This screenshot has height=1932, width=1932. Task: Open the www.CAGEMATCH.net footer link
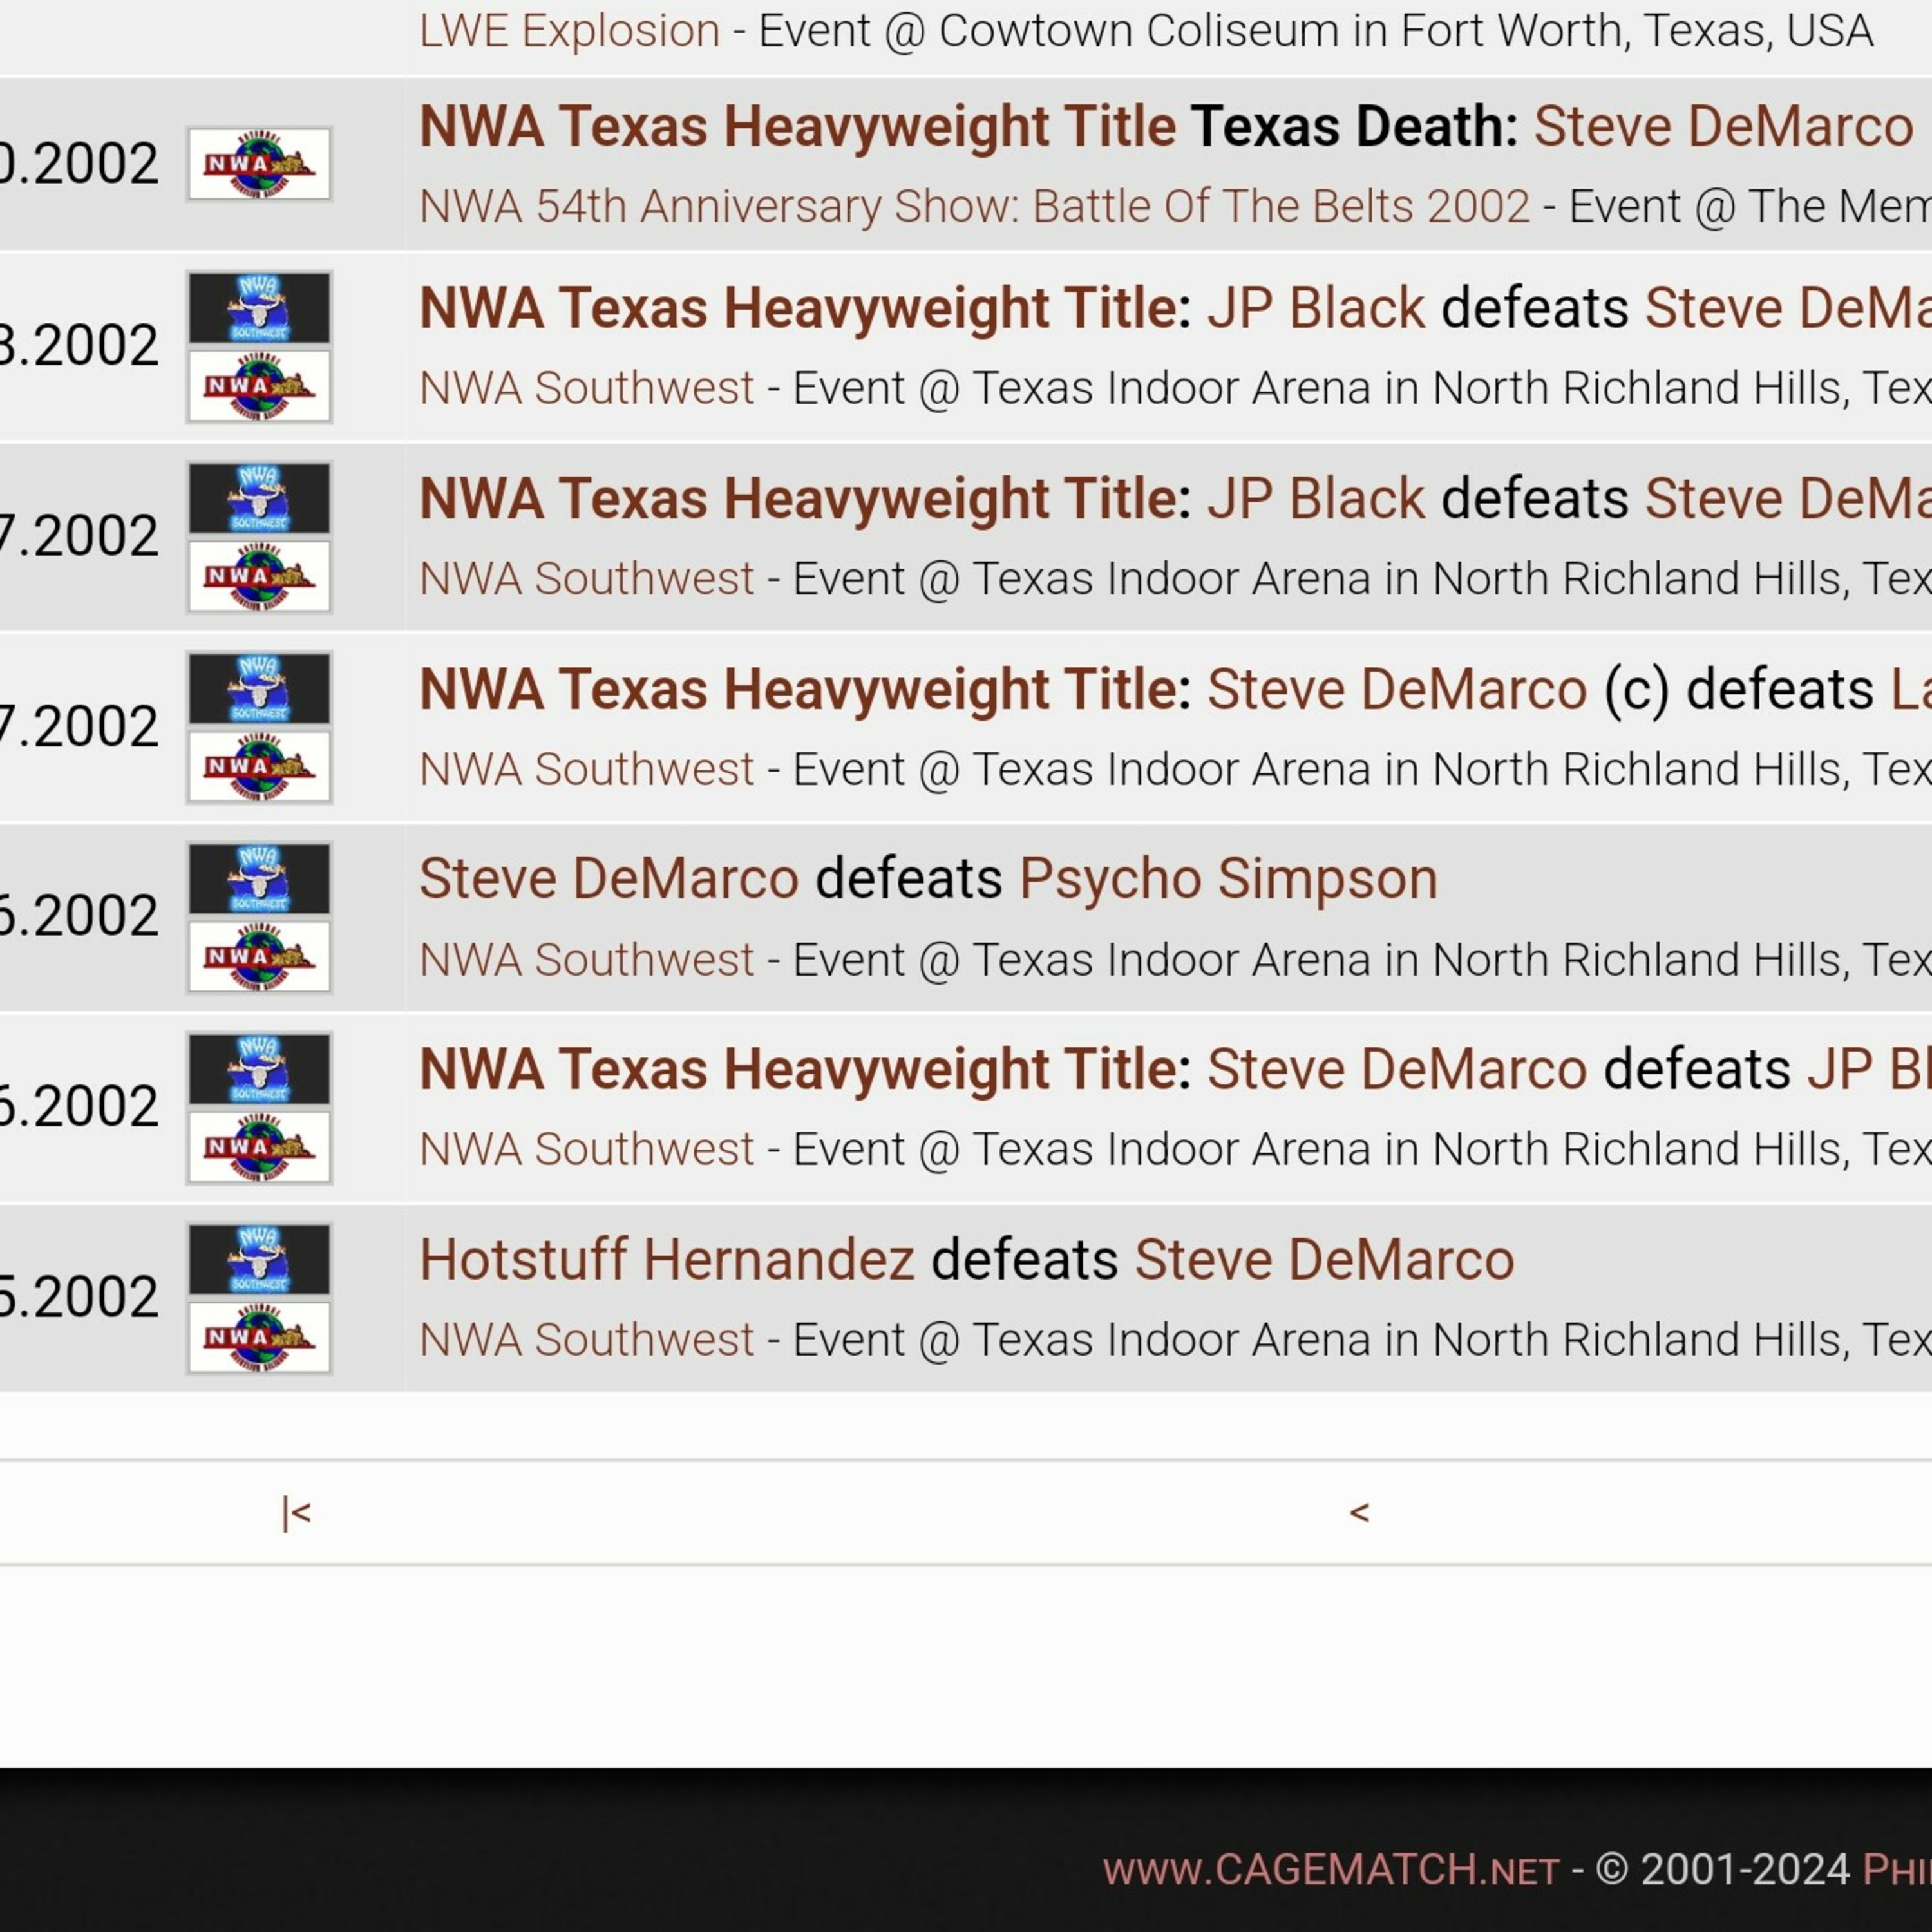1330,1869
